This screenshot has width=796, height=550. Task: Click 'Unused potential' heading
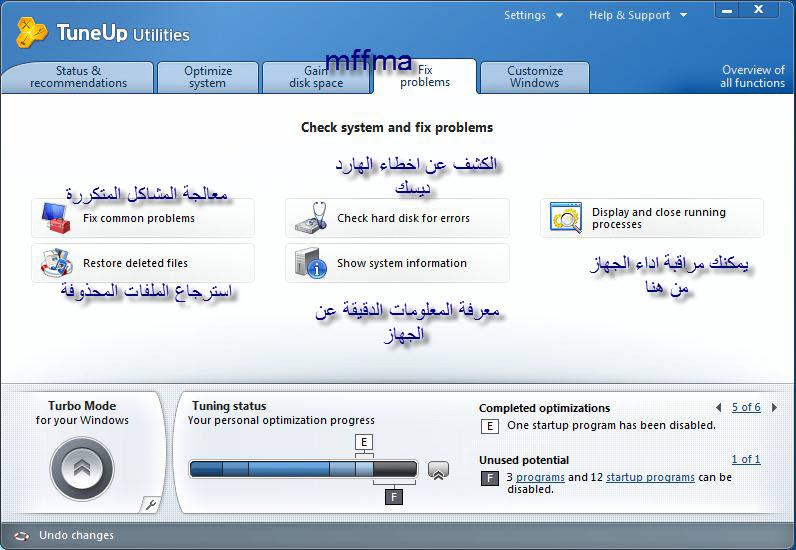pyautogui.click(x=524, y=460)
